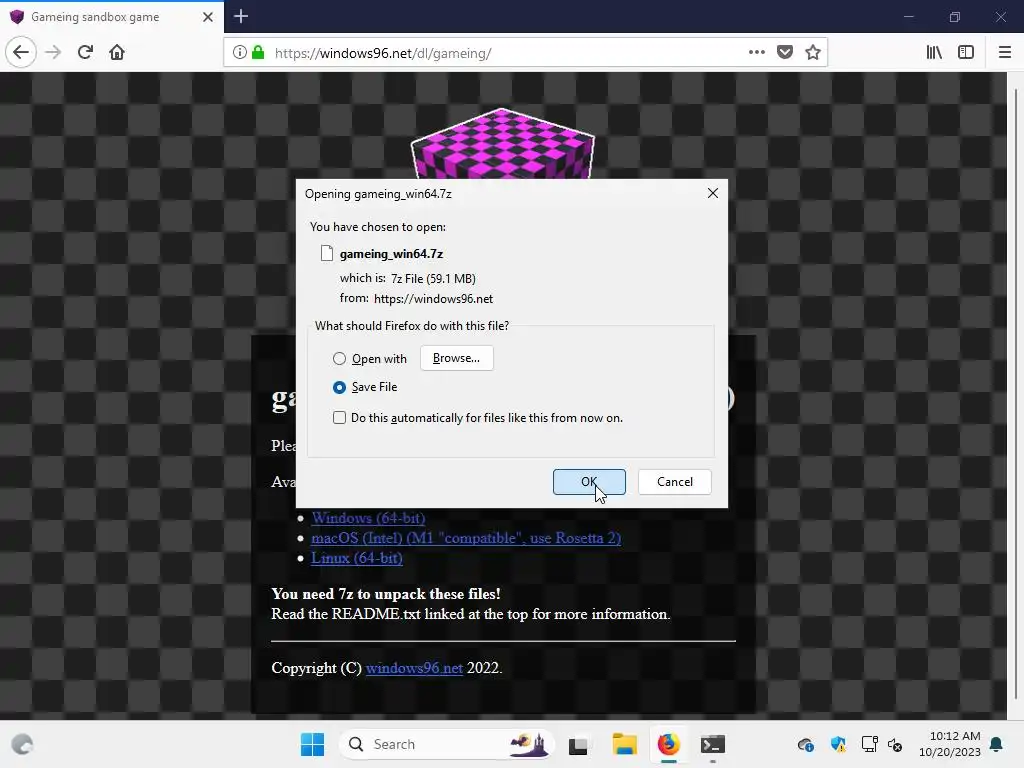Open notifications bell icon
1024x768 pixels.
[997, 744]
